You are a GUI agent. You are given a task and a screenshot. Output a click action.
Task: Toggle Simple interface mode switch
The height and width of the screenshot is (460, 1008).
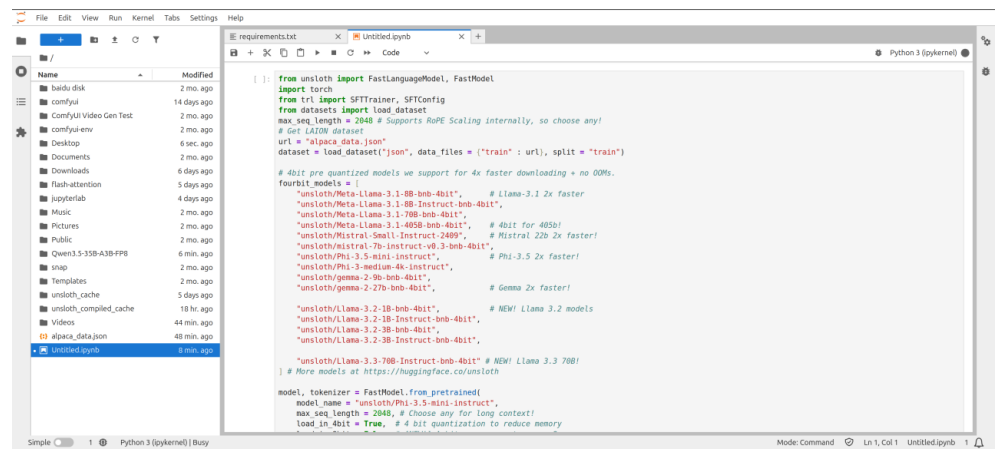point(64,442)
